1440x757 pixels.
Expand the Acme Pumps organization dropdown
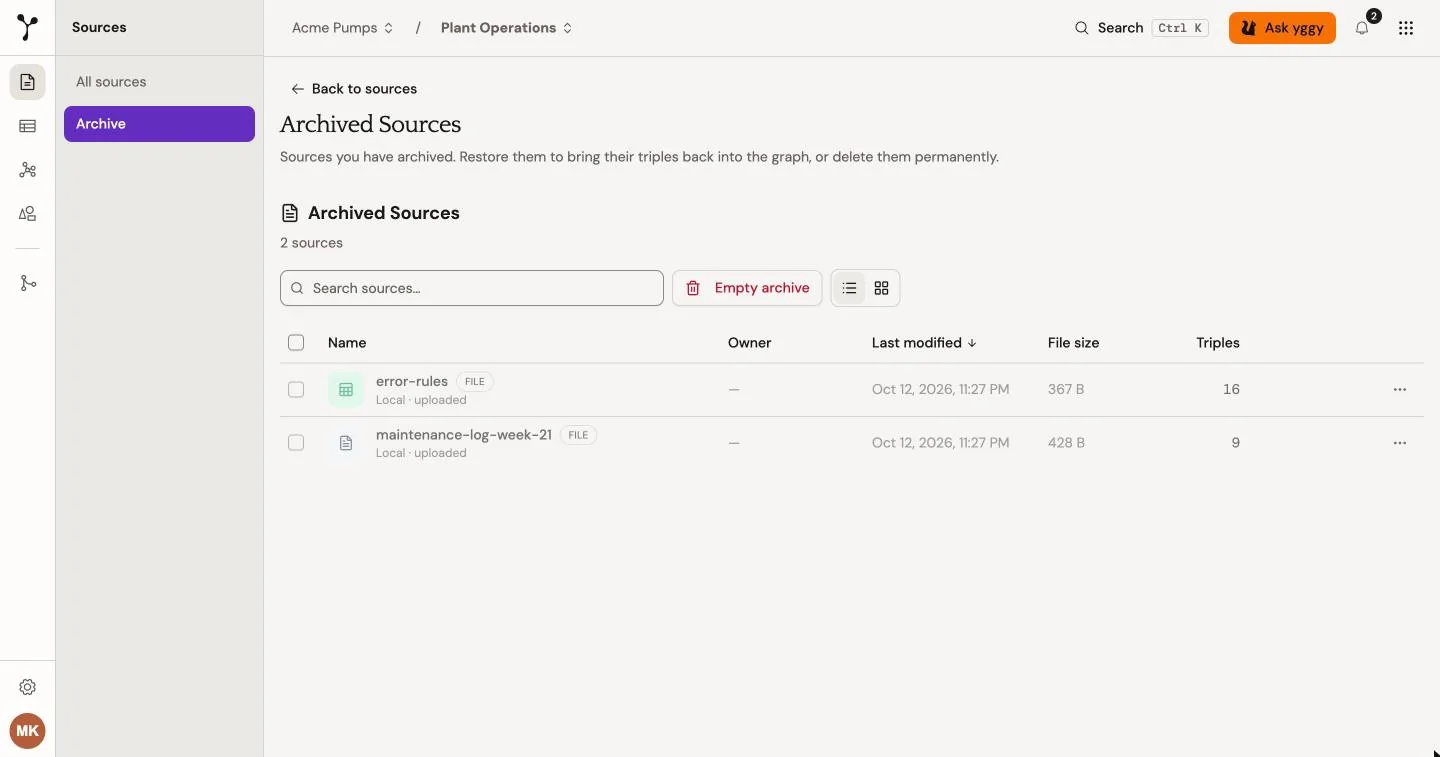(343, 28)
